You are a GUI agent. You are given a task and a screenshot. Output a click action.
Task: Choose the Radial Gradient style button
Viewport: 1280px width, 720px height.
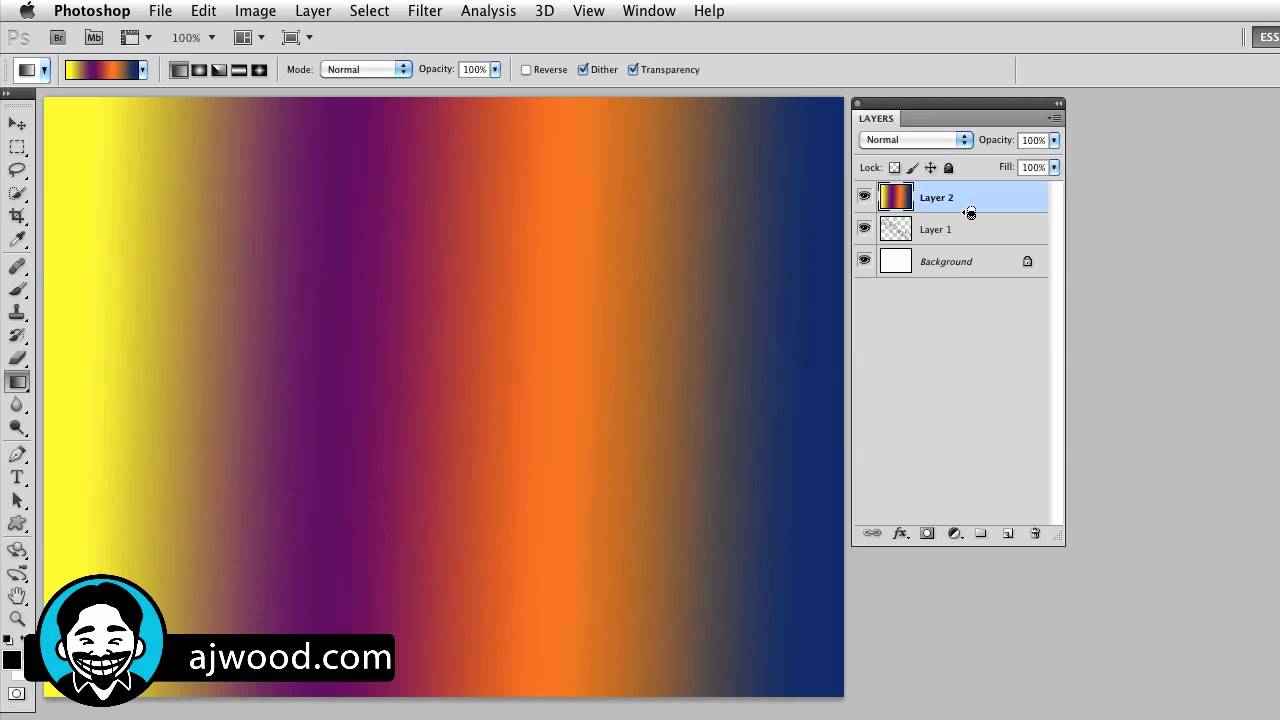point(199,70)
